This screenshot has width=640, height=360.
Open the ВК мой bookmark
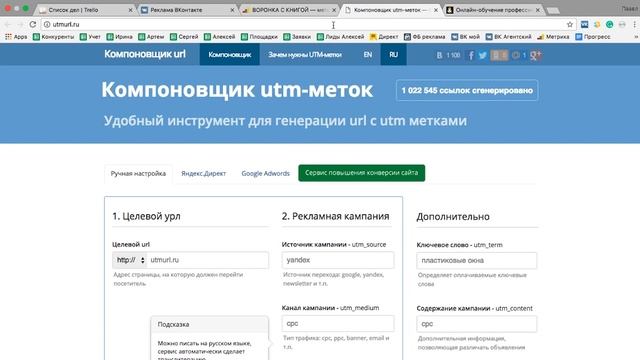point(465,37)
